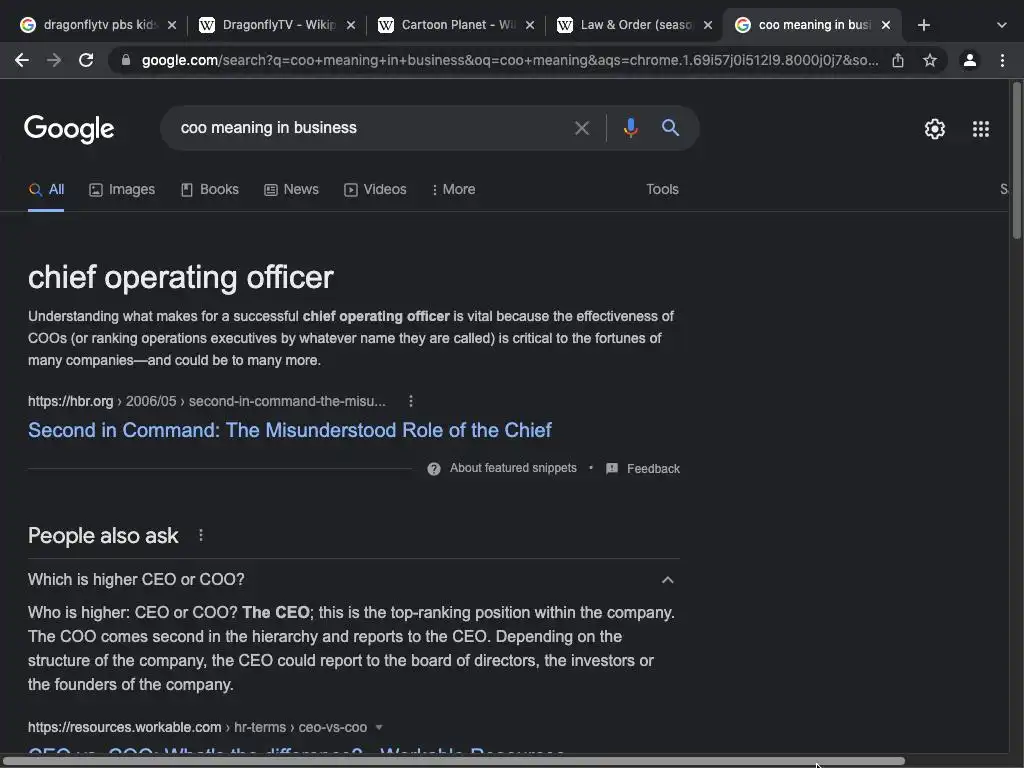The image size is (1024, 768).
Task: Open the Google apps grid
Action: point(980,129)
